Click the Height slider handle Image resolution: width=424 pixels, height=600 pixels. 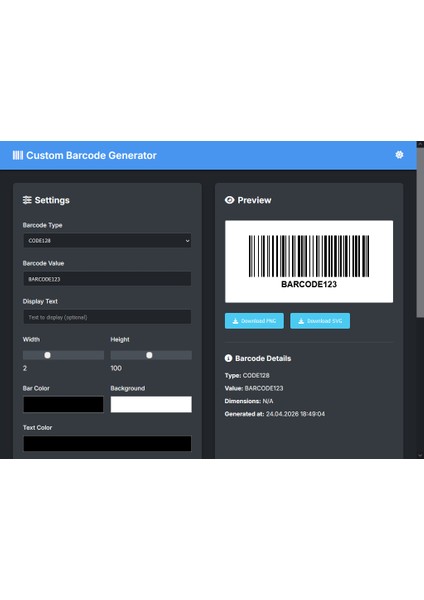(149, 355)
